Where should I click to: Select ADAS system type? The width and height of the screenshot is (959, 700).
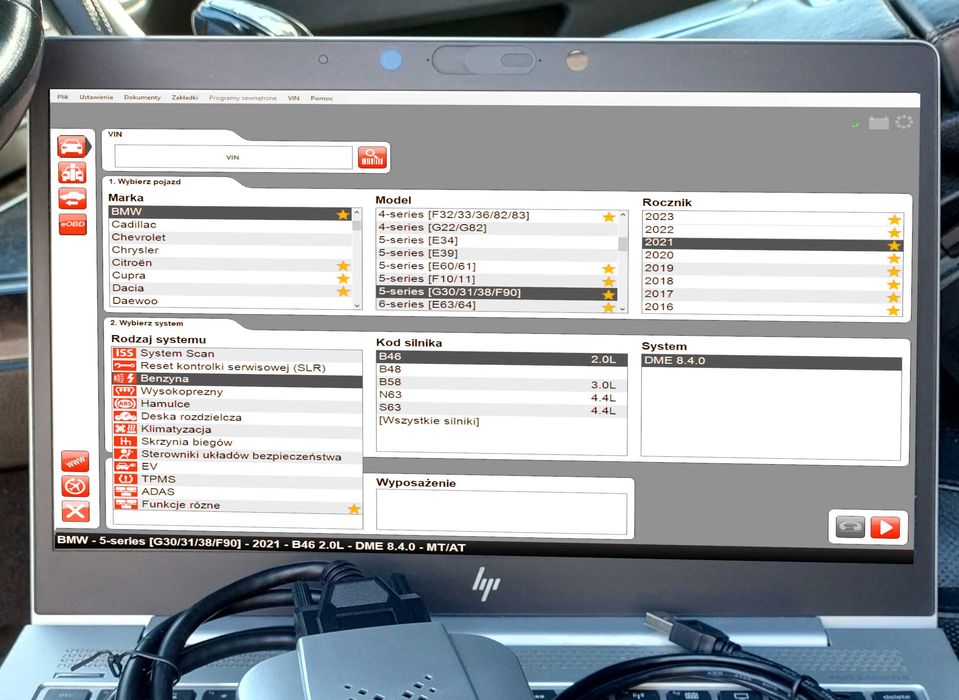238,492
